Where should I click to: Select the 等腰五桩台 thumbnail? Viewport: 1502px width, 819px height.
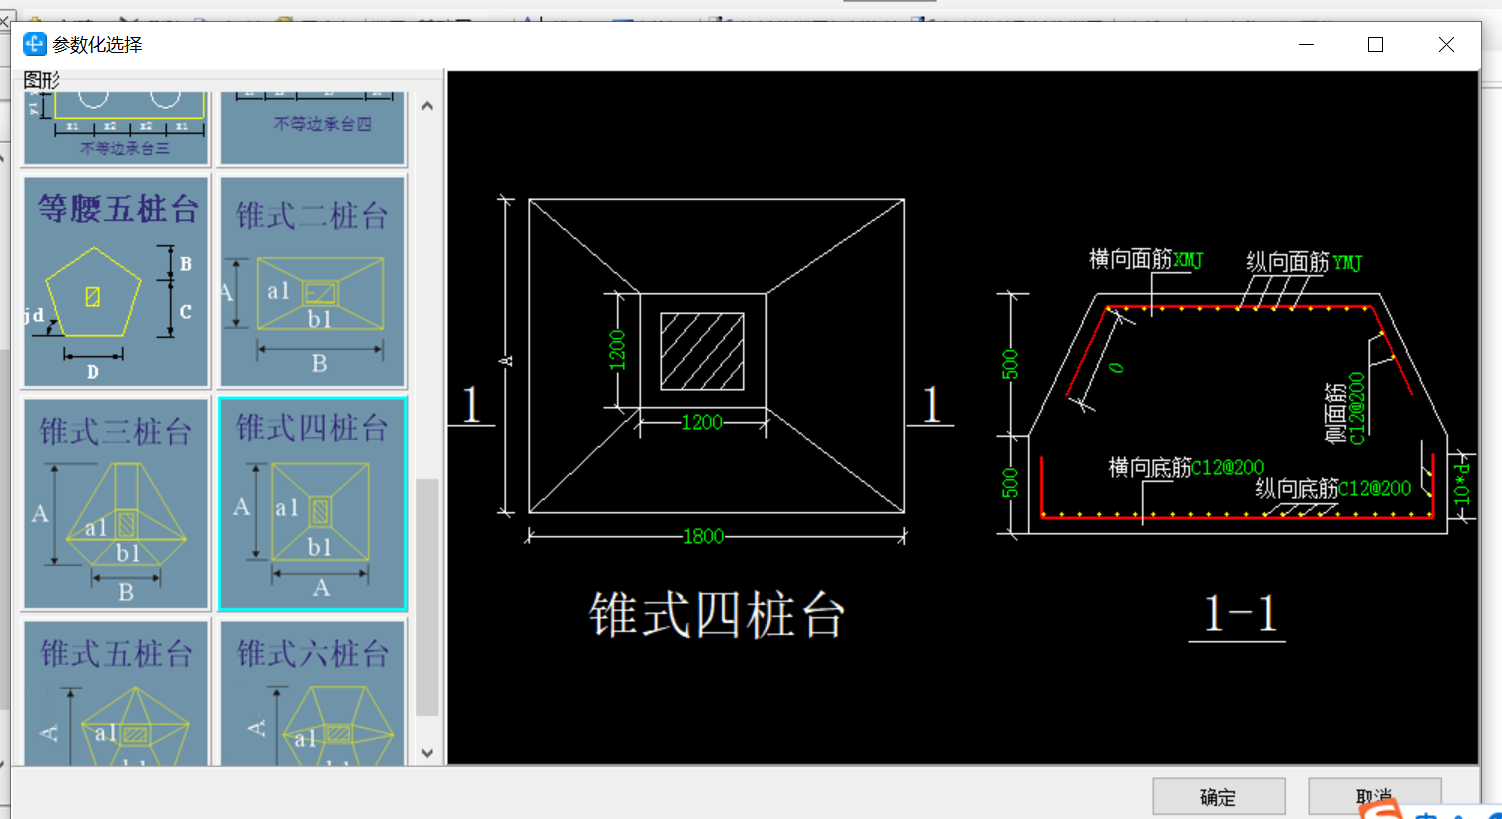click(116, 281)
